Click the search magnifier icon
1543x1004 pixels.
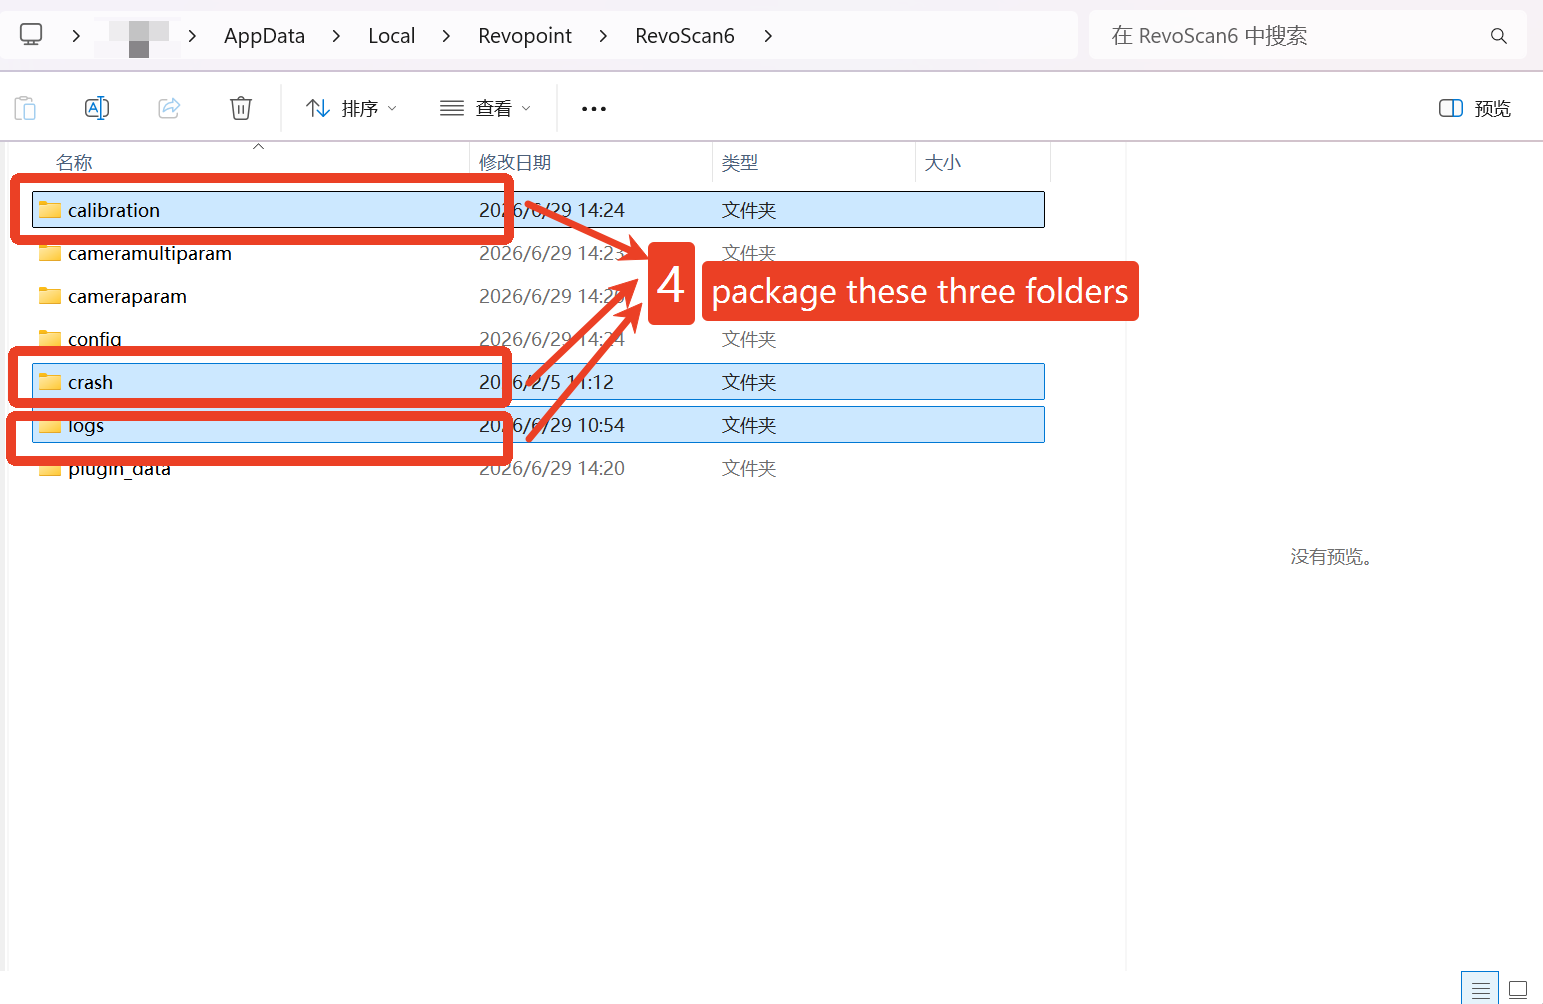(x=1498, y=36)
